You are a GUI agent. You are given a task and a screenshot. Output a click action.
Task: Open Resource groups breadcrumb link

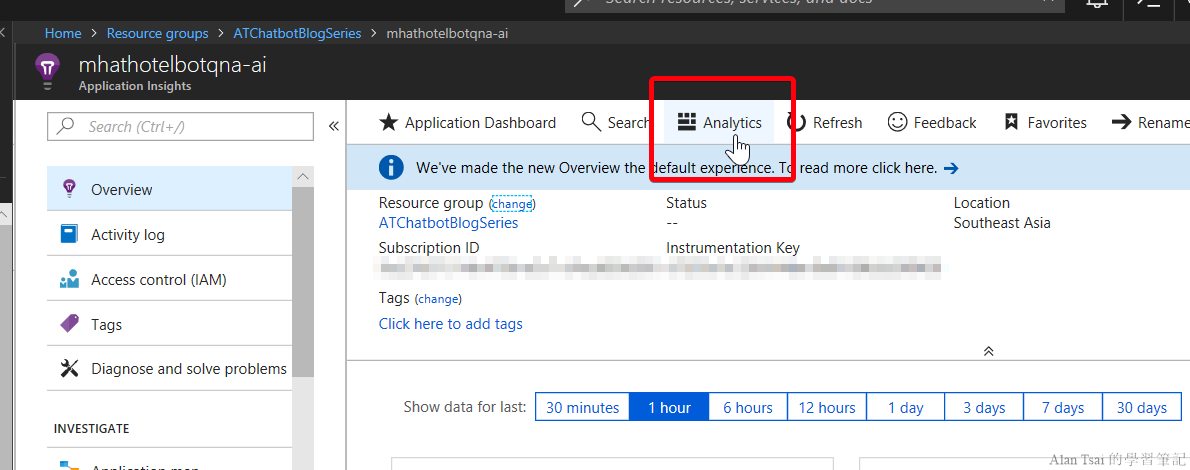(x=157, y=33)
